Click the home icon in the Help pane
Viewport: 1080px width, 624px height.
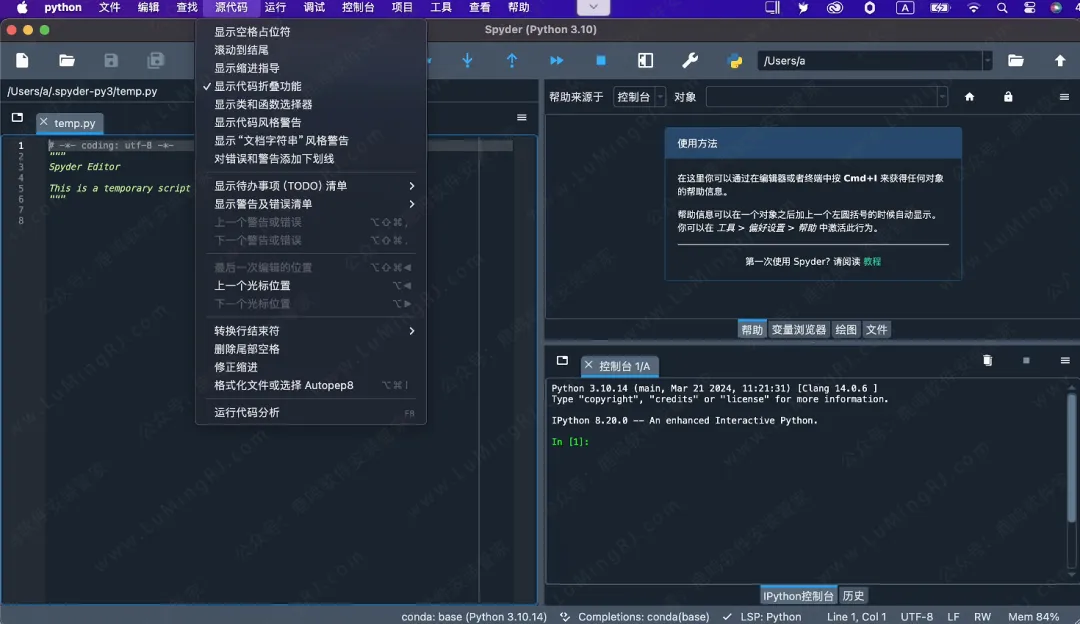pyautogui.click(x=968, y=96)
